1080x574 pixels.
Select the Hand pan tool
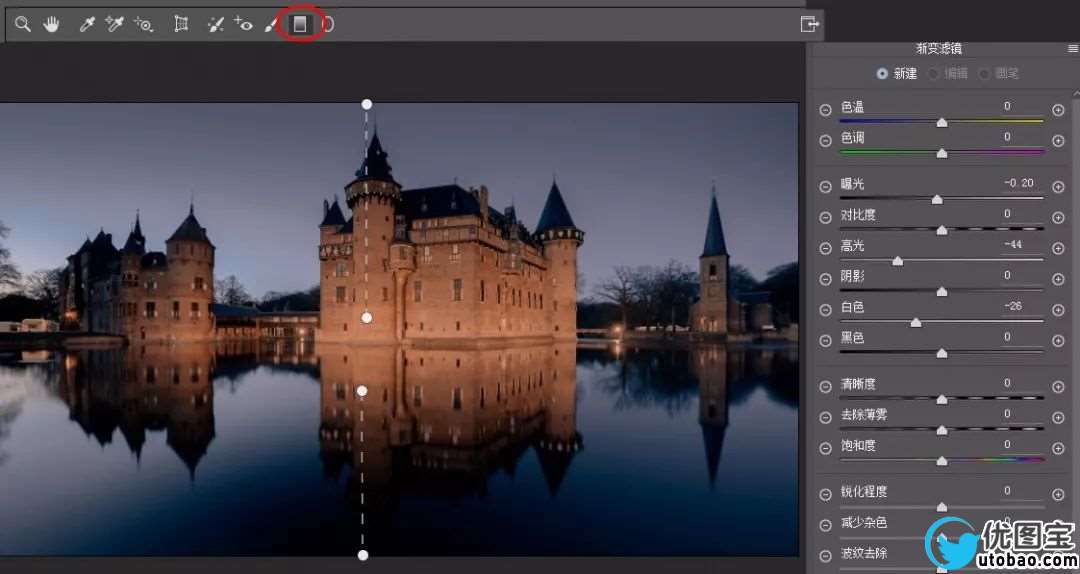pyautogui.click(x=51, y=25)
